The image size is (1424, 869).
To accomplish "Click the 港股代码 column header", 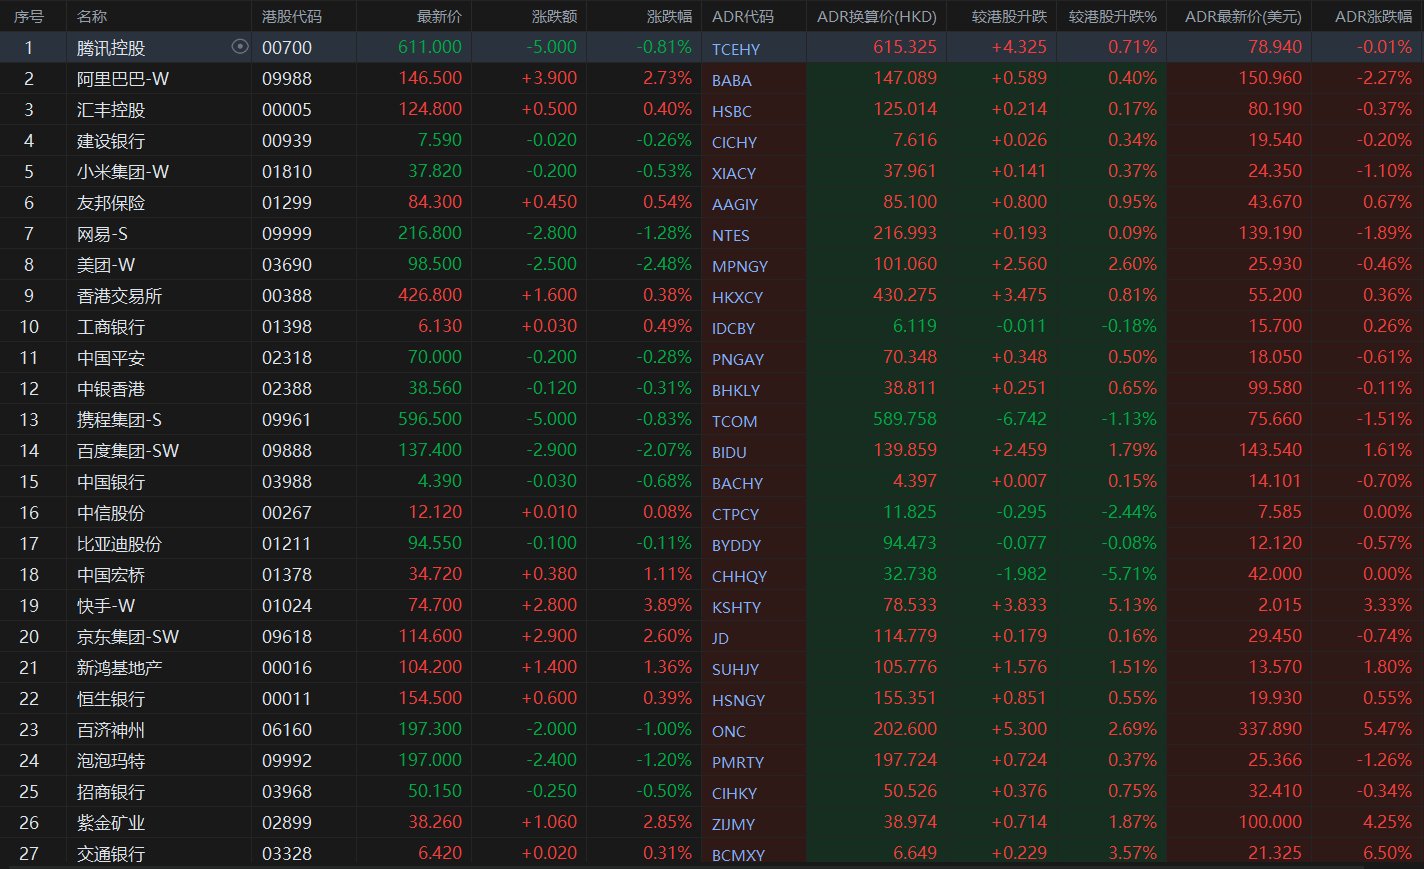I will tap(292, 16).
